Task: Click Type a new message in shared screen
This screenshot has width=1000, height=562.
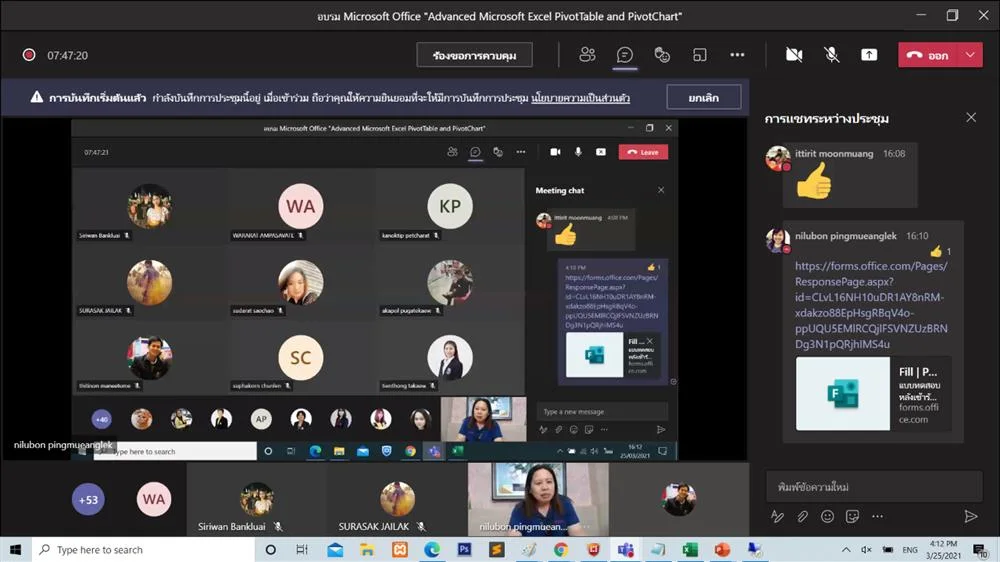Action: click(602, 411)
